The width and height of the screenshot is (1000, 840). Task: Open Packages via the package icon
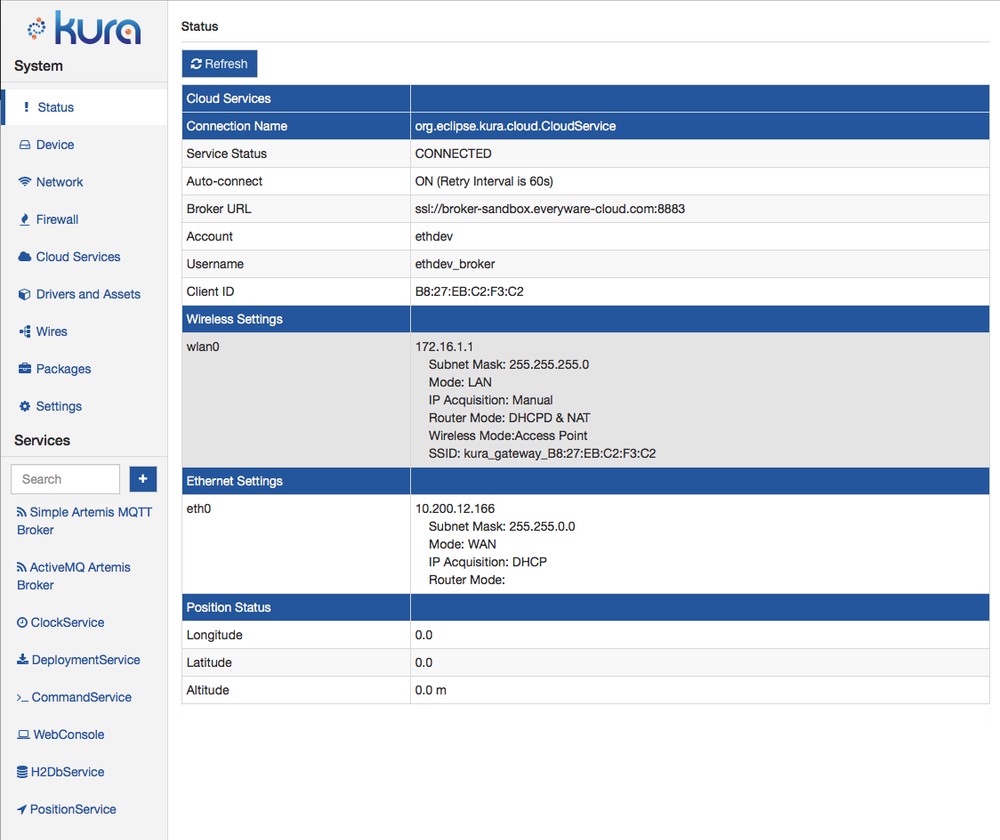coord(24,369)
